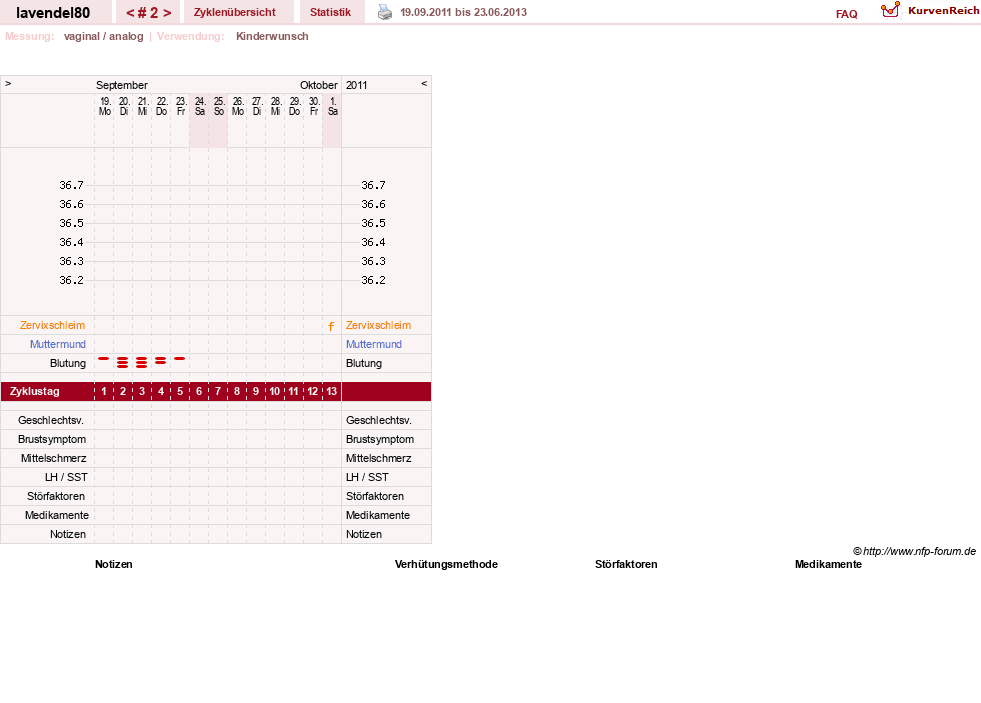Image resolution: width=981 pixels, height=703 pixels.
Task: Open the Zyklenübersicht tab
Action: (235, 12)
